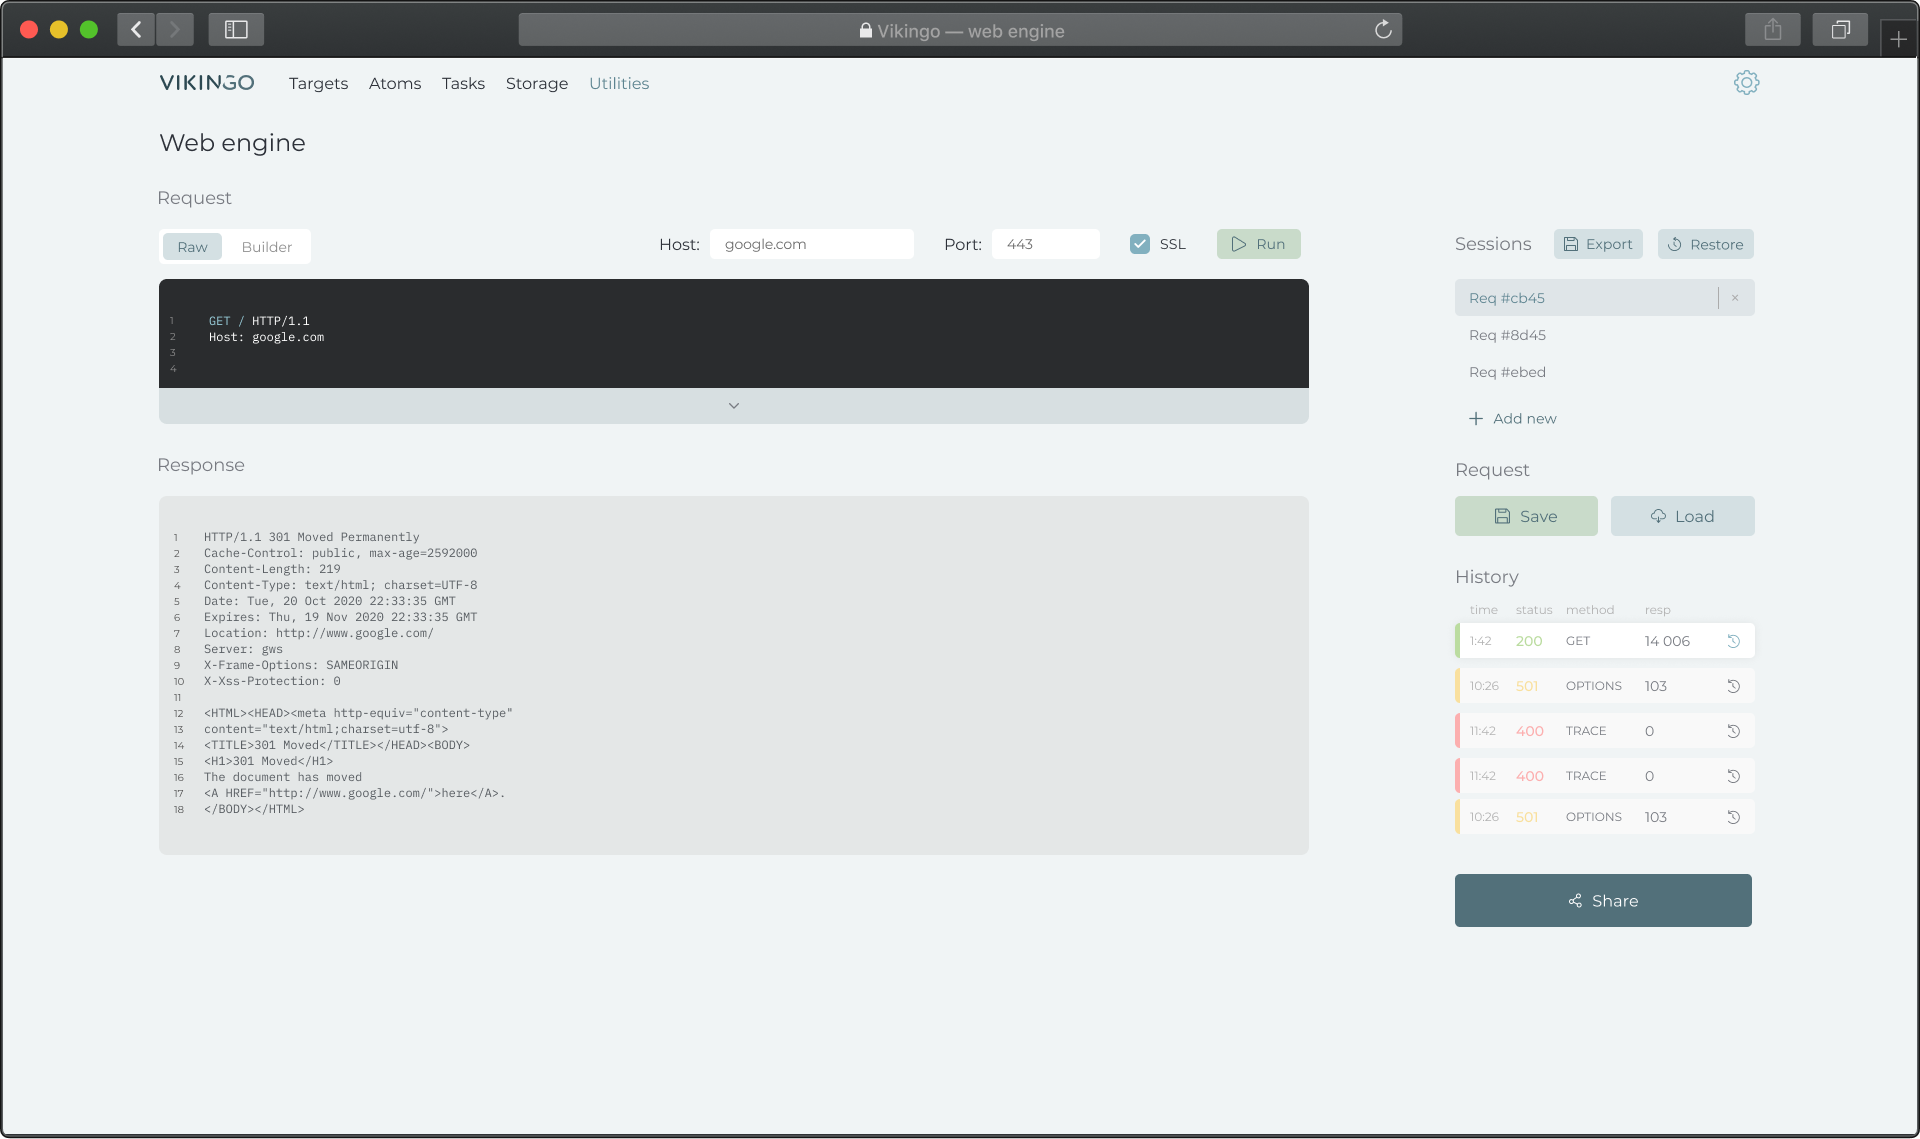Screen dimensions: 1920x1139
Task: Click restore icon on 200 GET history row
Action: (1734, 641)
